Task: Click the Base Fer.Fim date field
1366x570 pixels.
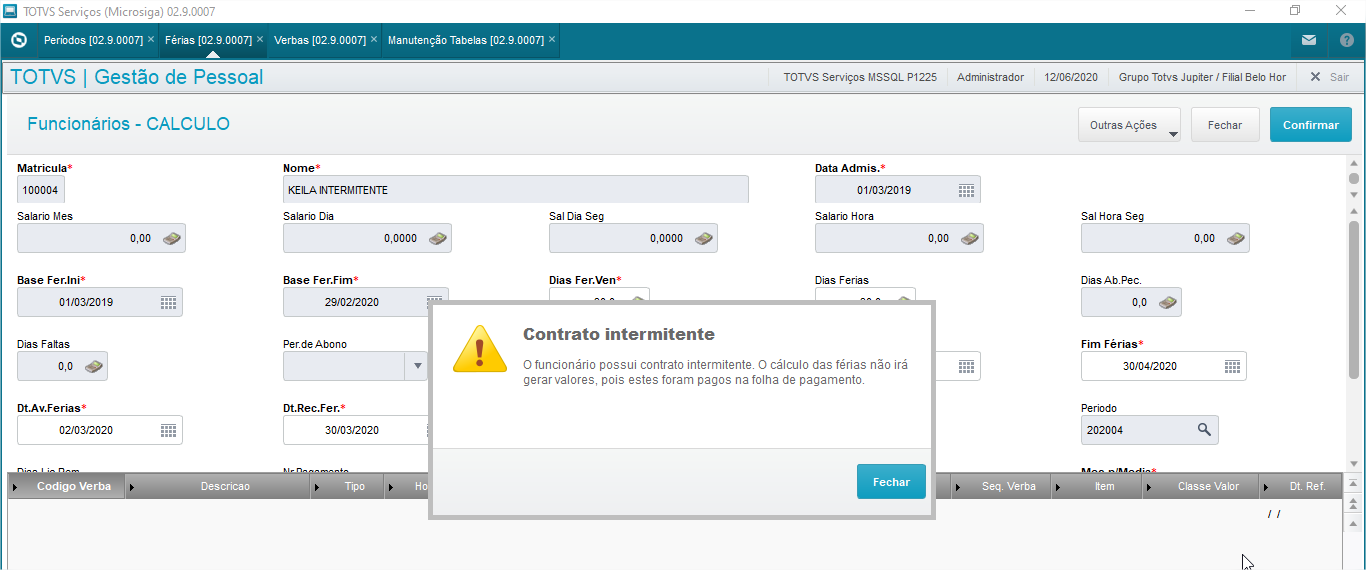Action: [x=365, y=302]
